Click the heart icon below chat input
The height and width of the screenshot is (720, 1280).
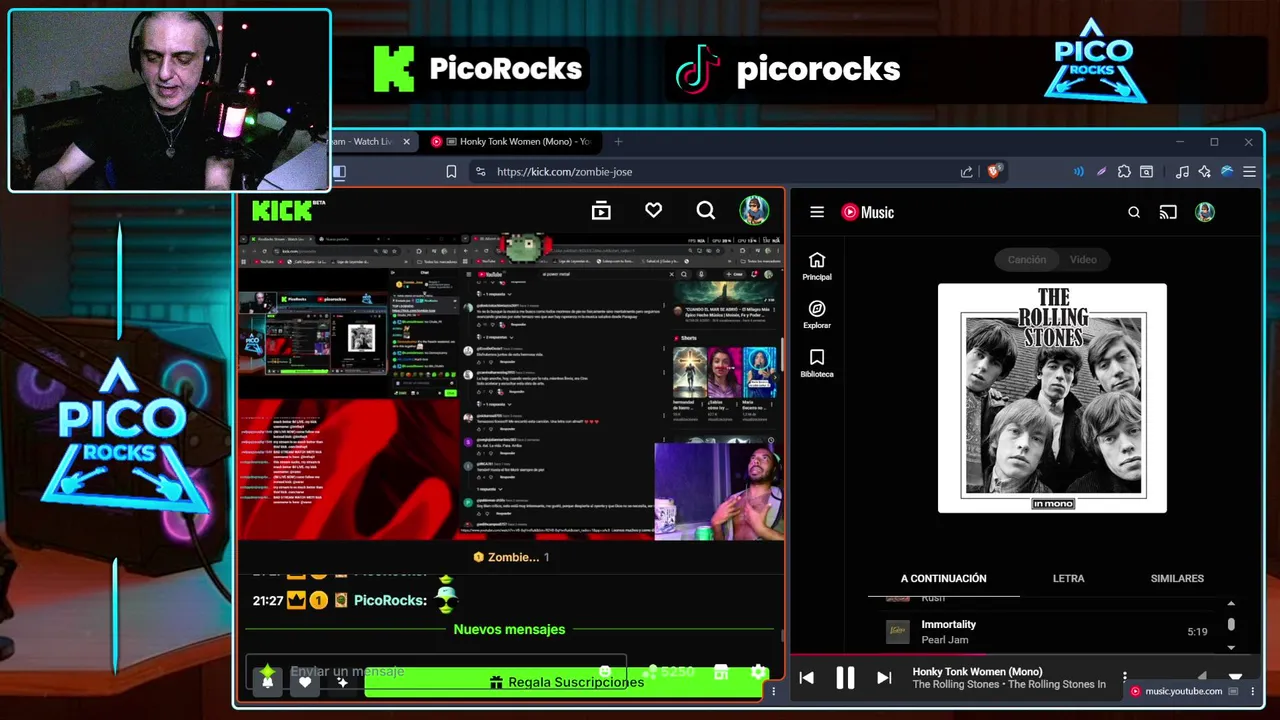click(305, 682)
